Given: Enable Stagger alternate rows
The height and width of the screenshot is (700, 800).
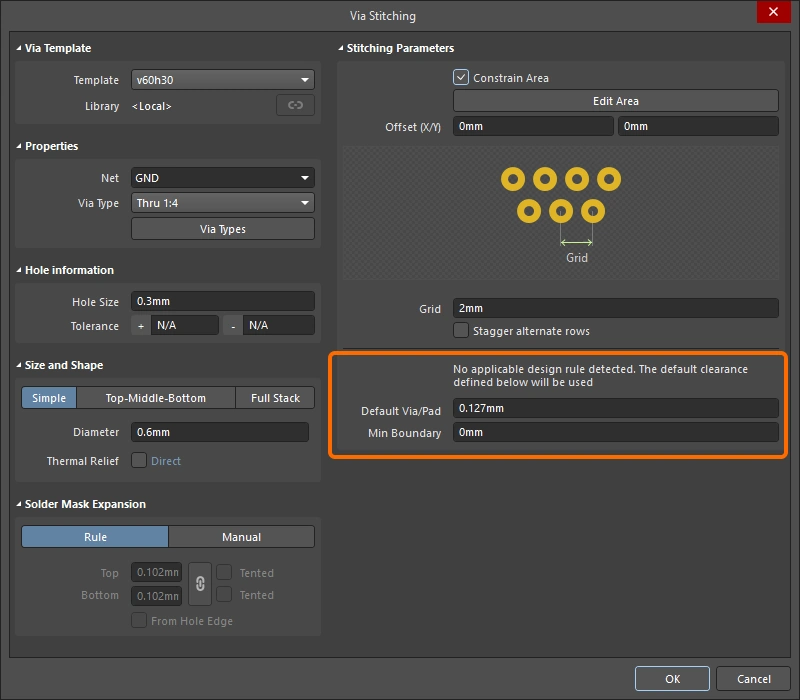Looking at the screenshot, I should point(461,331).
